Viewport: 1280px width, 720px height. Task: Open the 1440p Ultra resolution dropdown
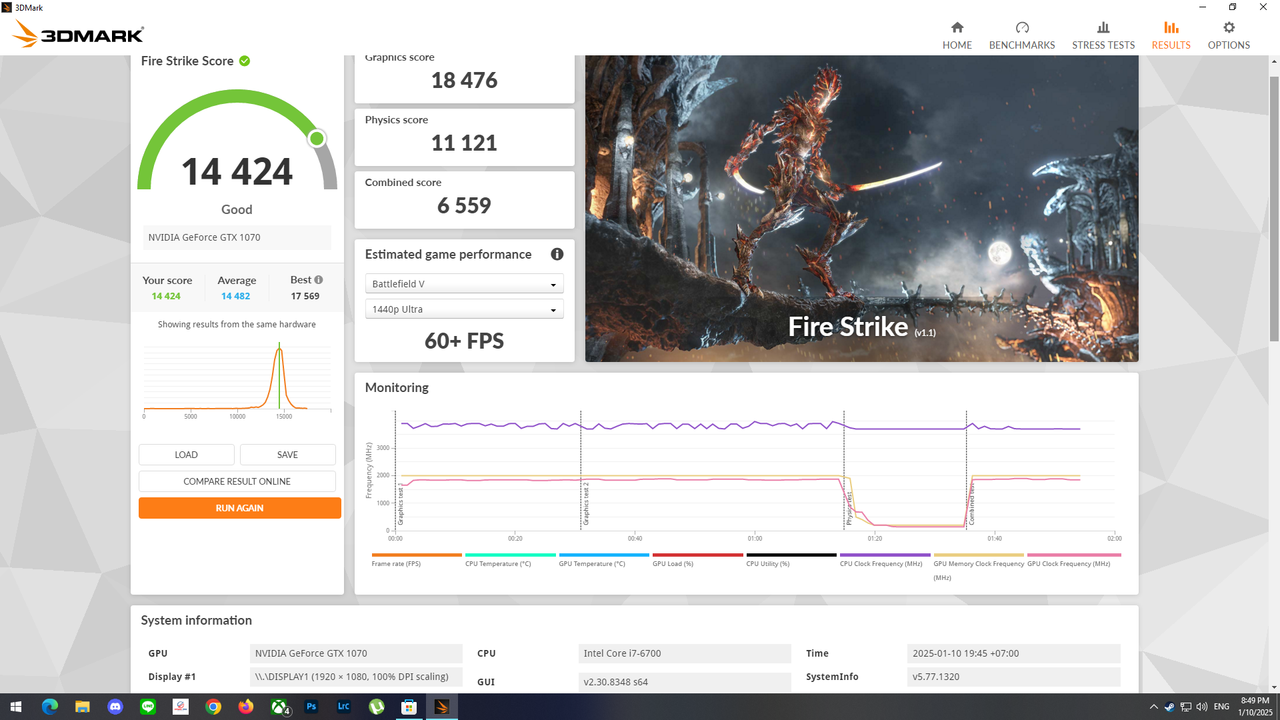pos(463,308)
